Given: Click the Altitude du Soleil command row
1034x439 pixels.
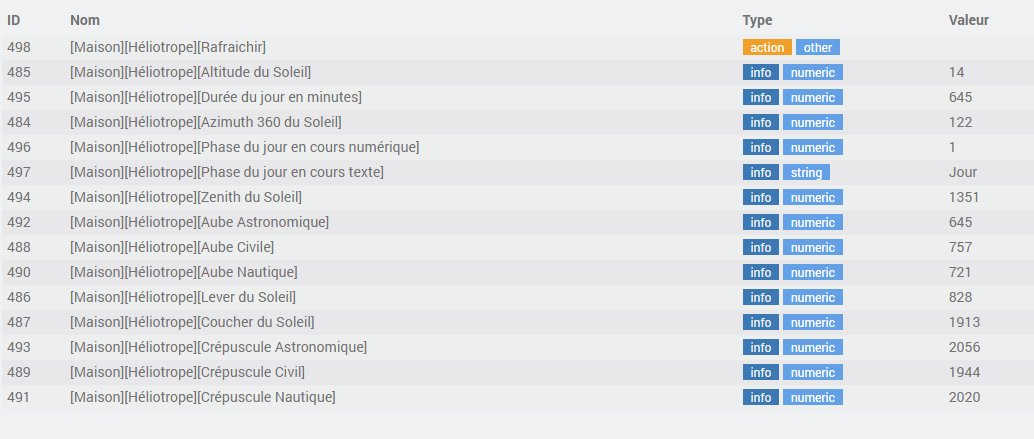Looking at the screenshot, I should [190, 72].
